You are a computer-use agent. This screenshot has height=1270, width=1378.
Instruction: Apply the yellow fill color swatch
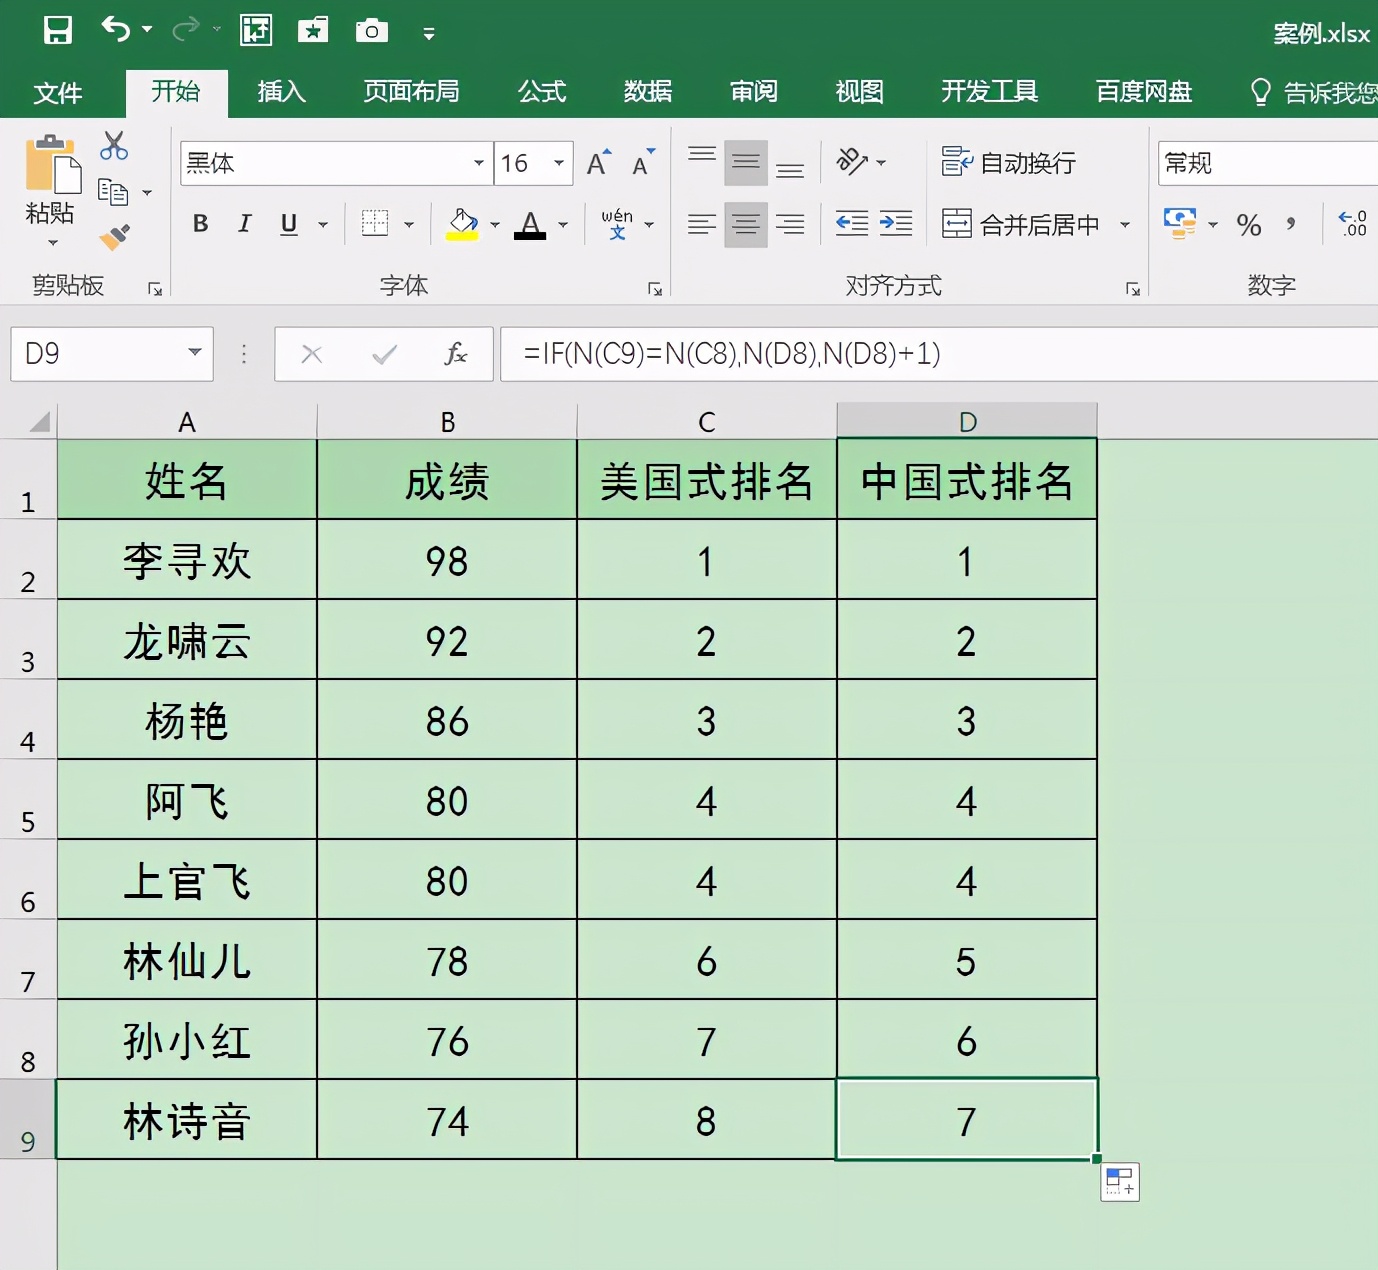click(462, 224)
